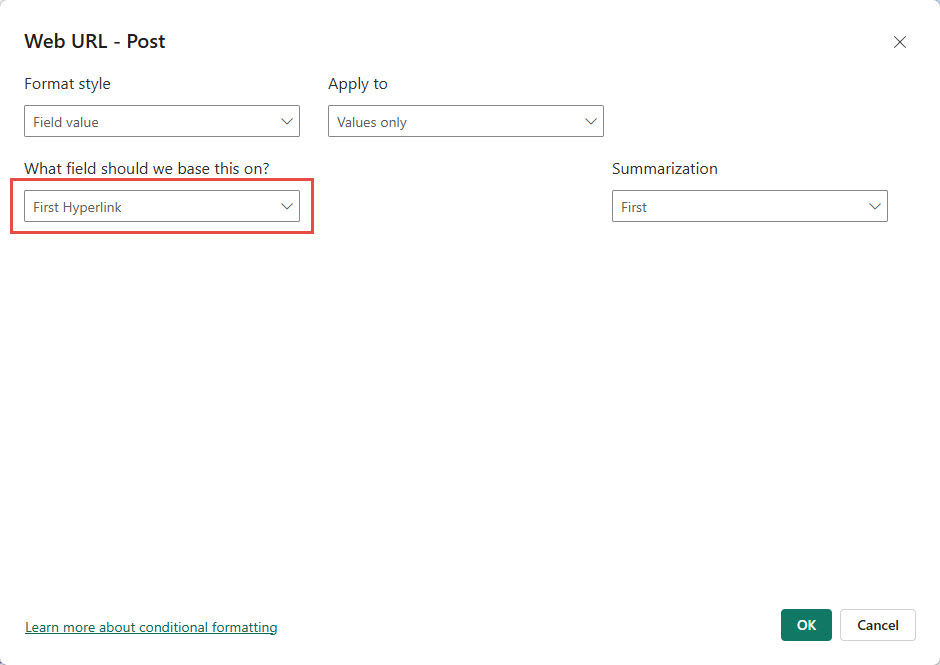Select the Values only text in Apply to
The image size is (940, 665).
coord(372,122)
